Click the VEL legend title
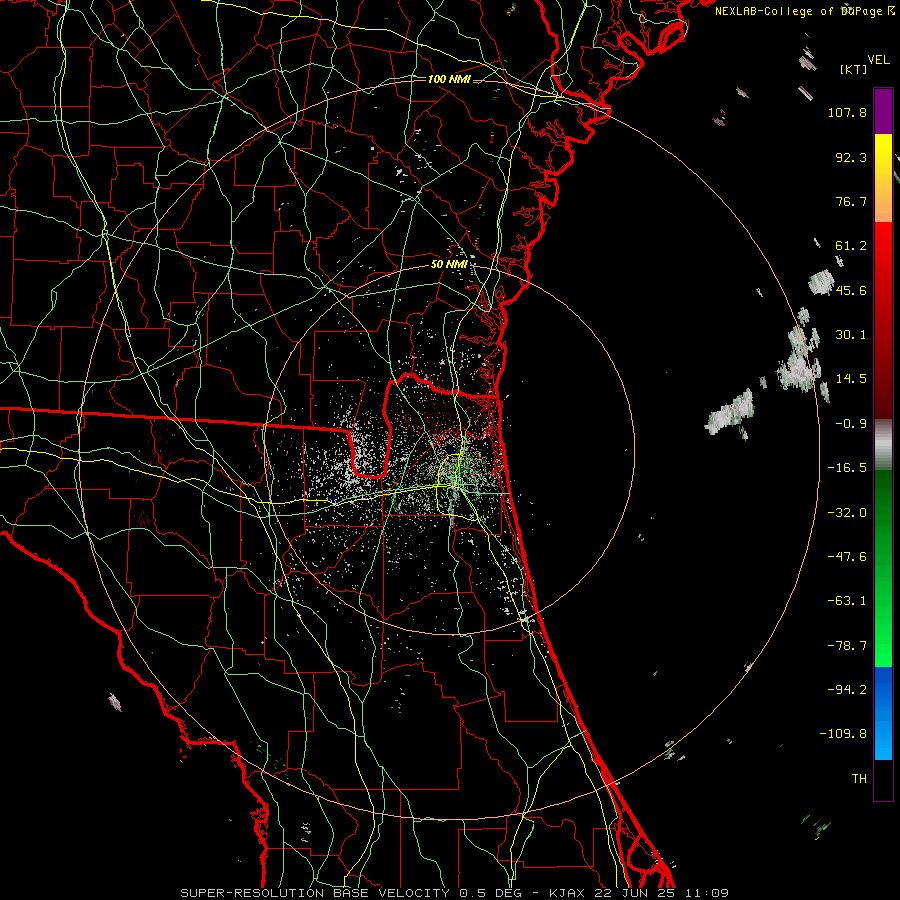The image size is (900, 900). pos(879,60)
